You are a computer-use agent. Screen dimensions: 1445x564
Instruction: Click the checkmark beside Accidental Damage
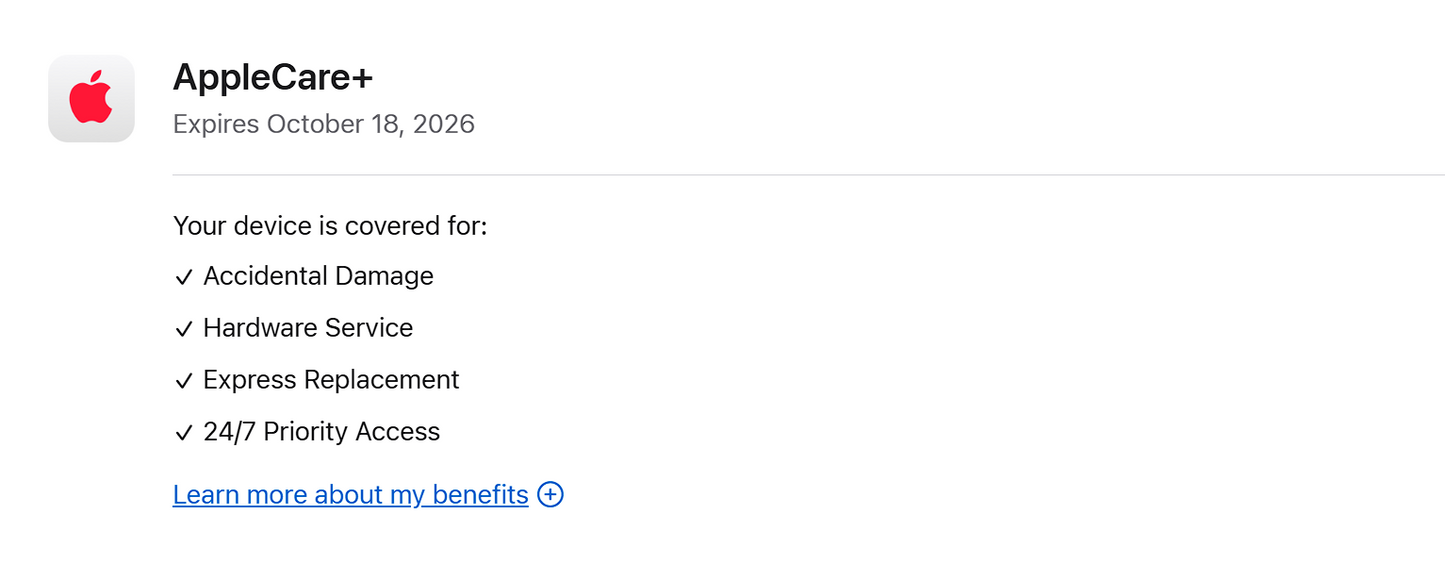point(183,278)
